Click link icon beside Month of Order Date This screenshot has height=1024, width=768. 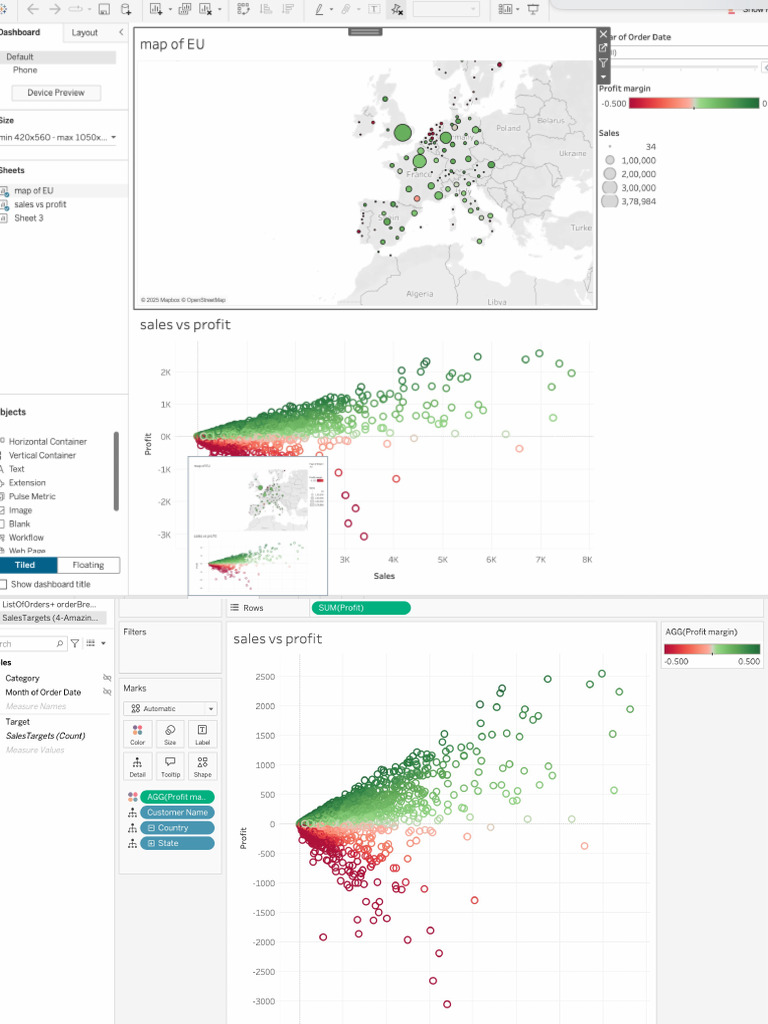pyautogui.click(x=107, y=692)
